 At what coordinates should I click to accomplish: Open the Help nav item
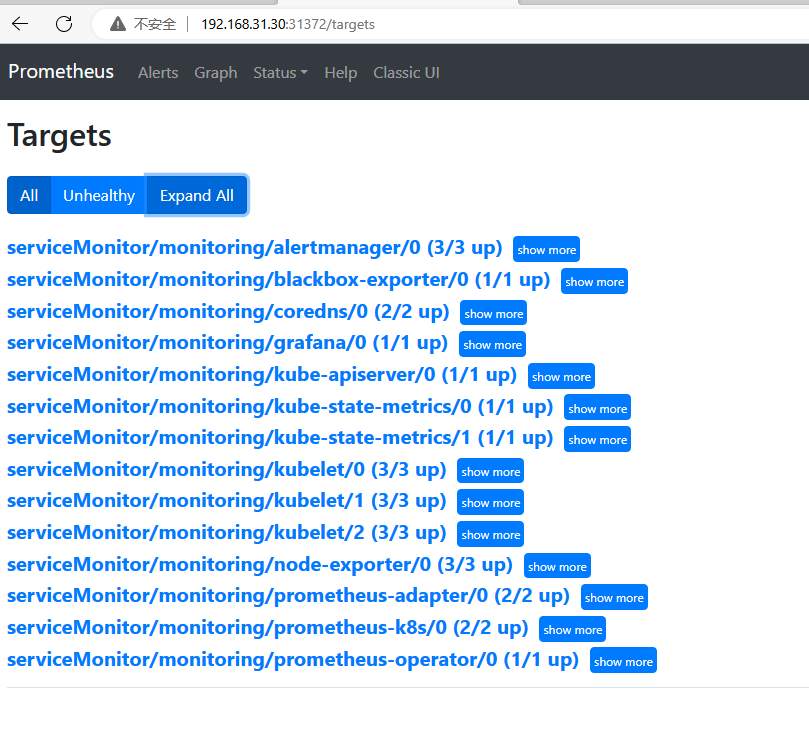click(x=341, y=73)
